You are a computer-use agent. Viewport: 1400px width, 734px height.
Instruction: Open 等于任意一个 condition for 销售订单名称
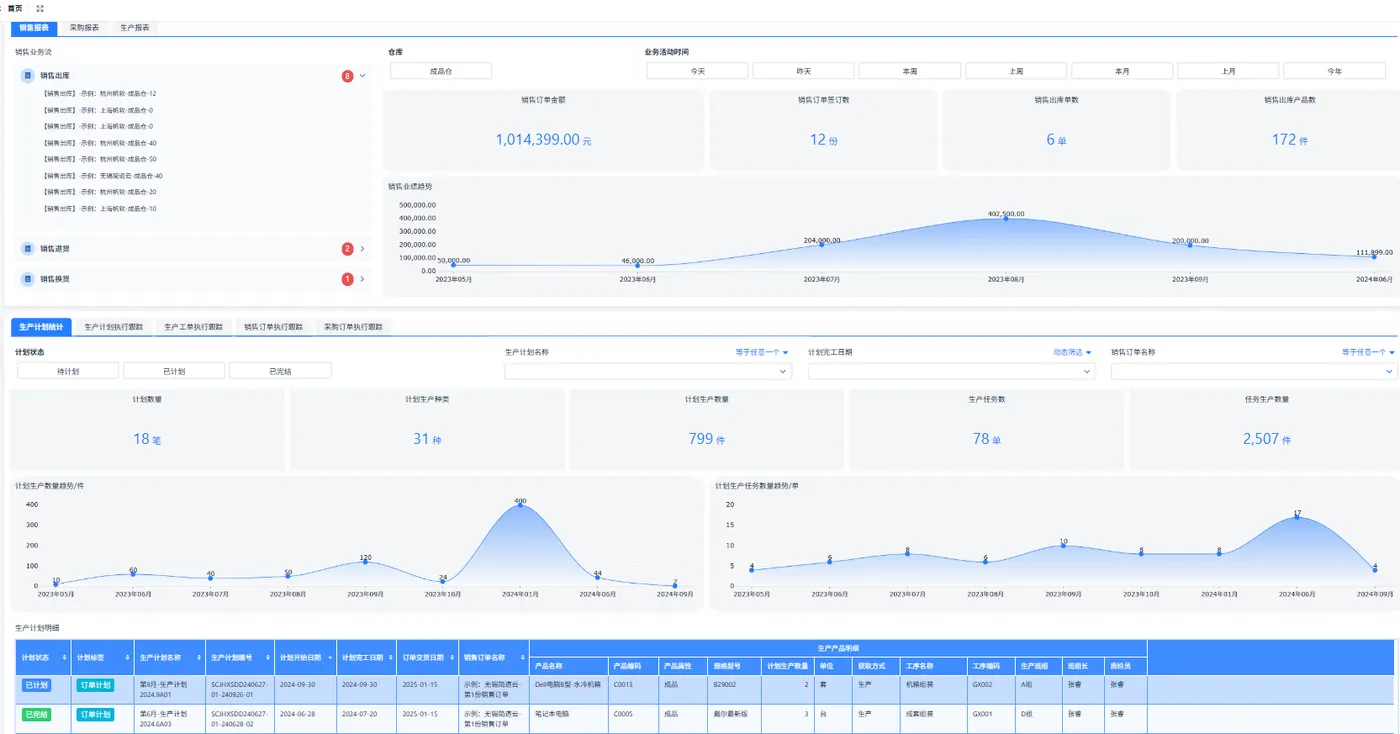[1369, 352]
